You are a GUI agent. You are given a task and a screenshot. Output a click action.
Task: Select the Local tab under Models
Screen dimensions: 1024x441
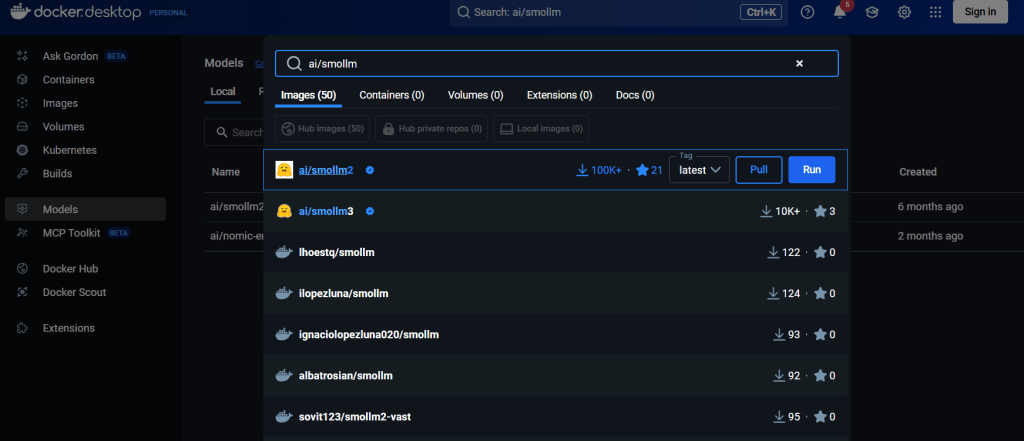pos(223,91)
